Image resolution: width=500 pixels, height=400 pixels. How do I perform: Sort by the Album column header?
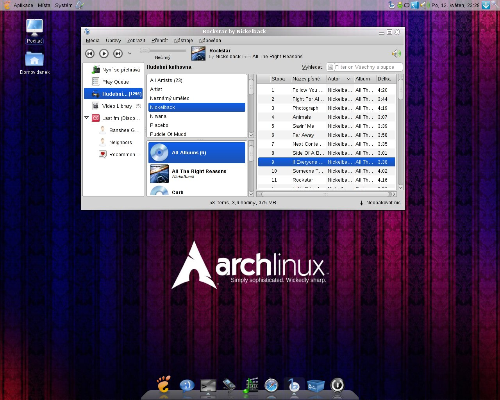[363, 79]
